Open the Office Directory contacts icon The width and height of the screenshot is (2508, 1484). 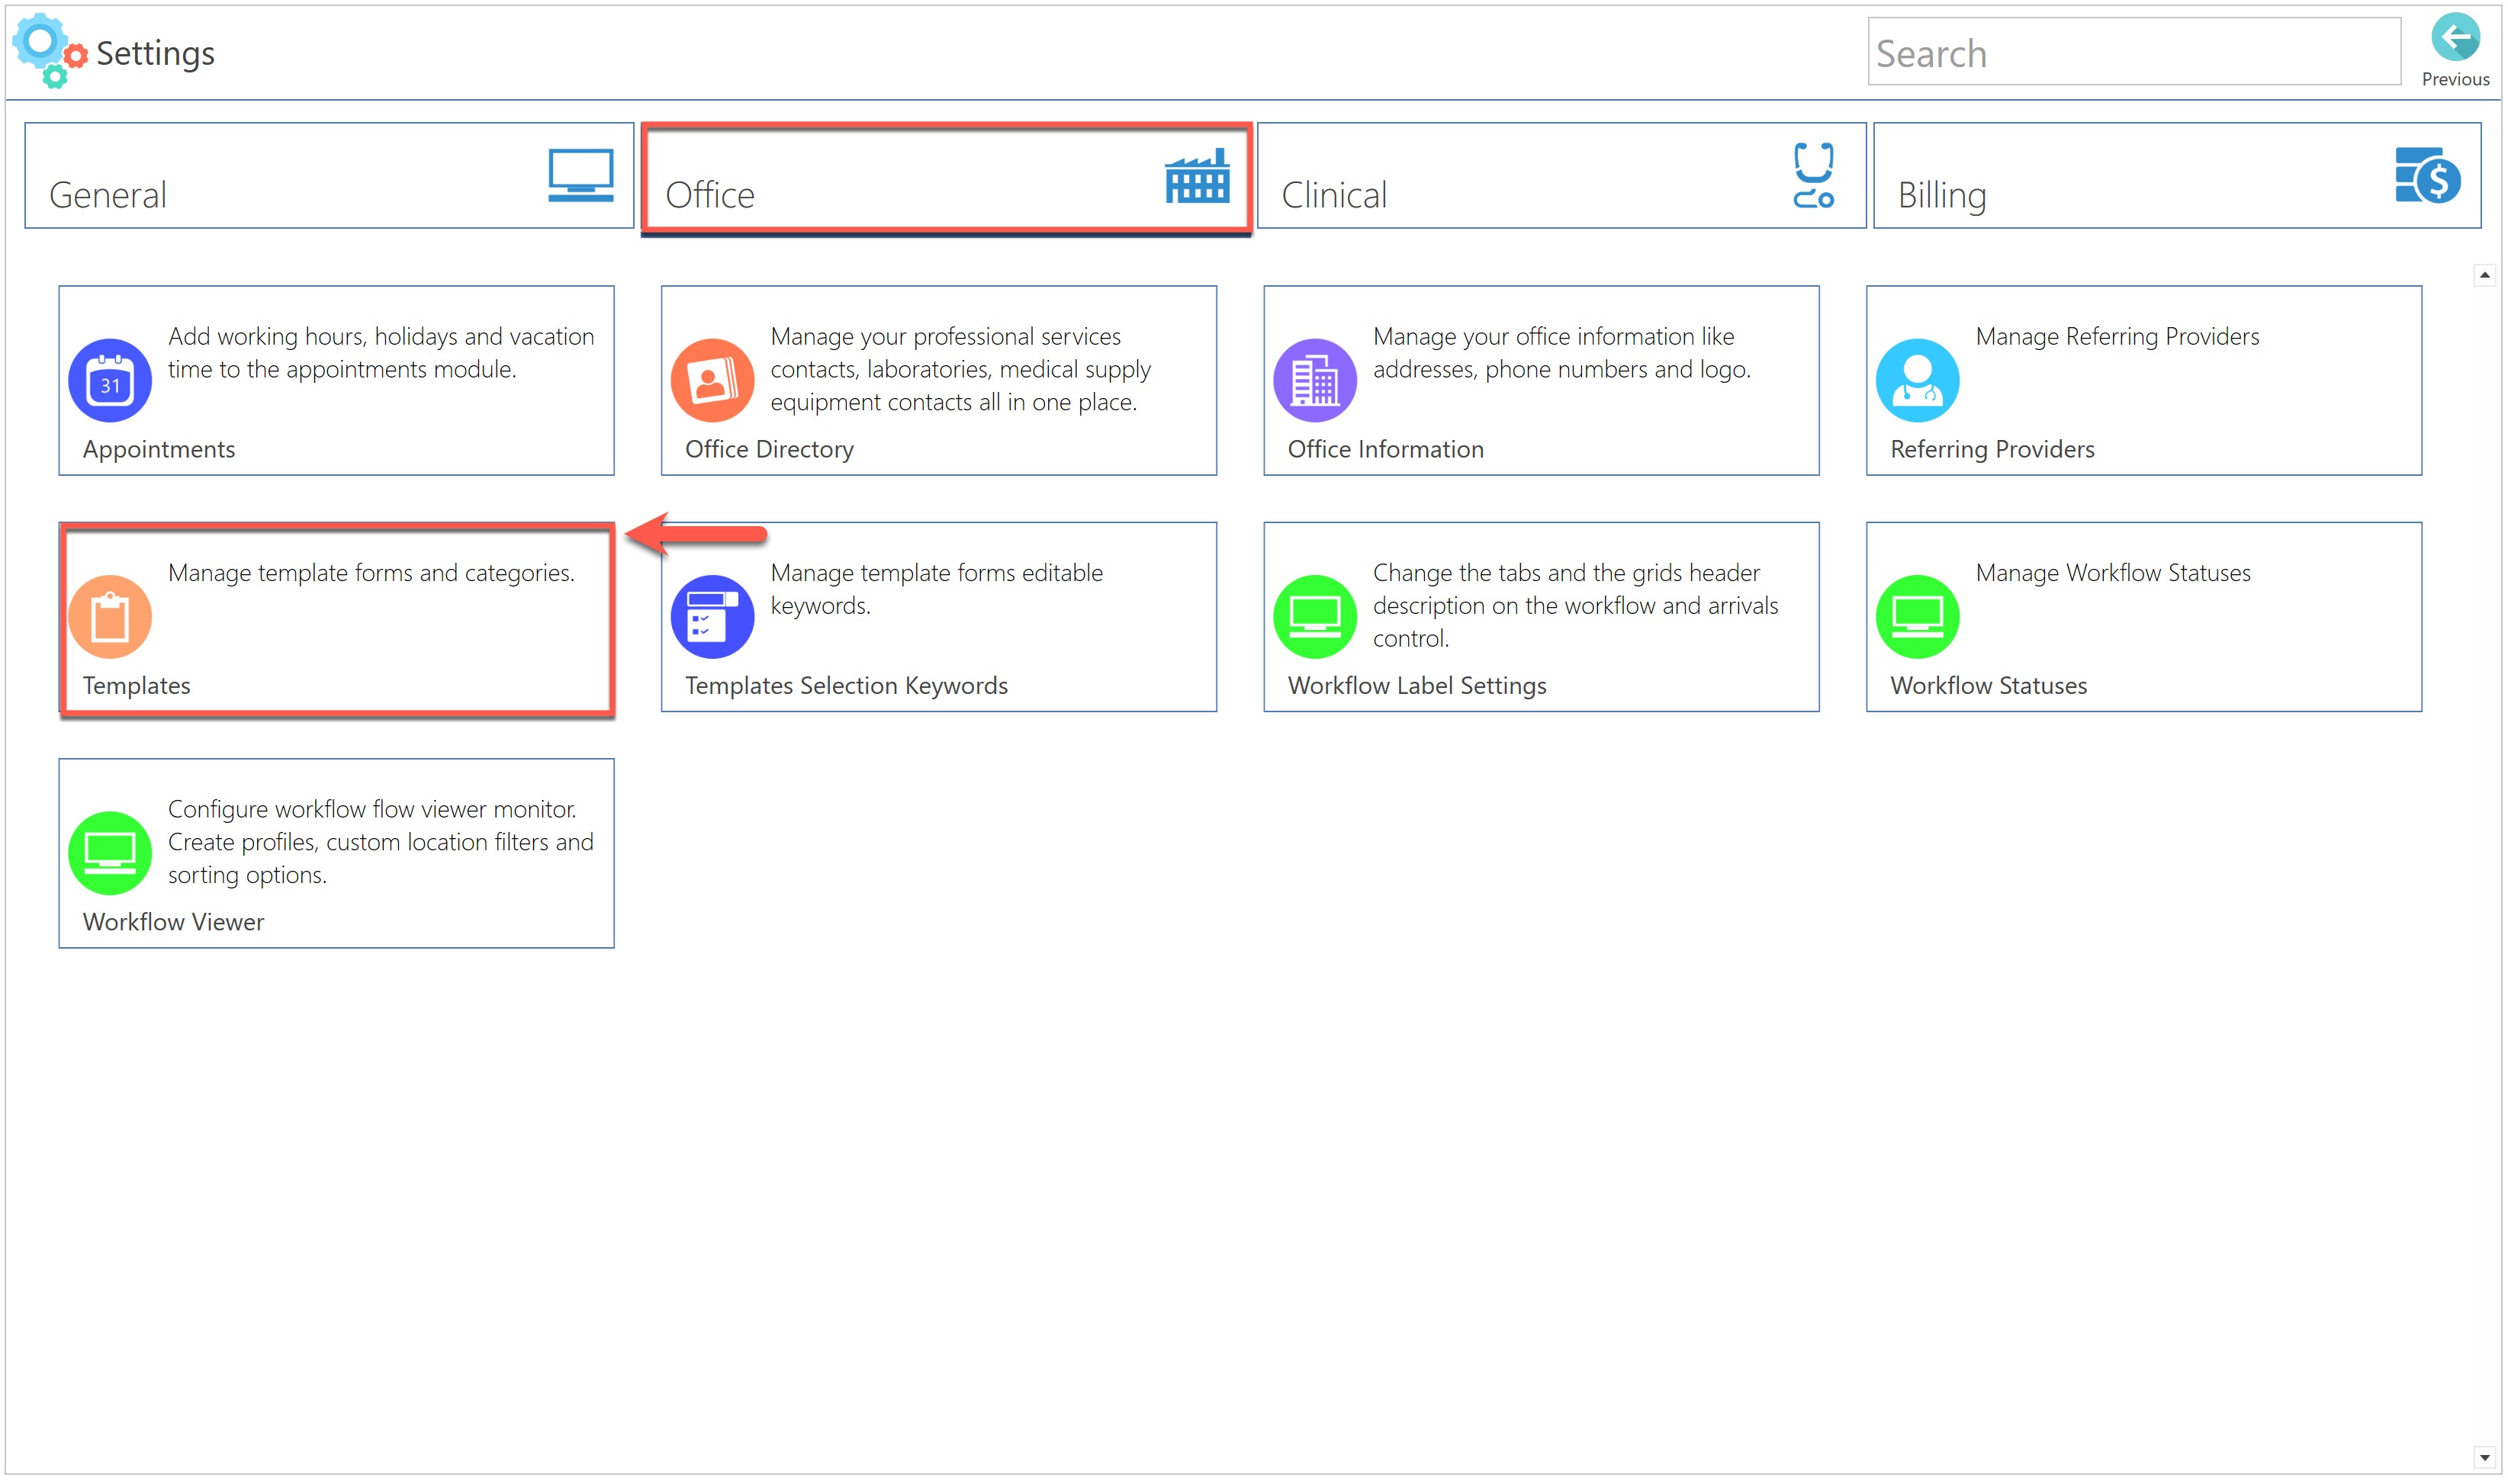(712, 381)
